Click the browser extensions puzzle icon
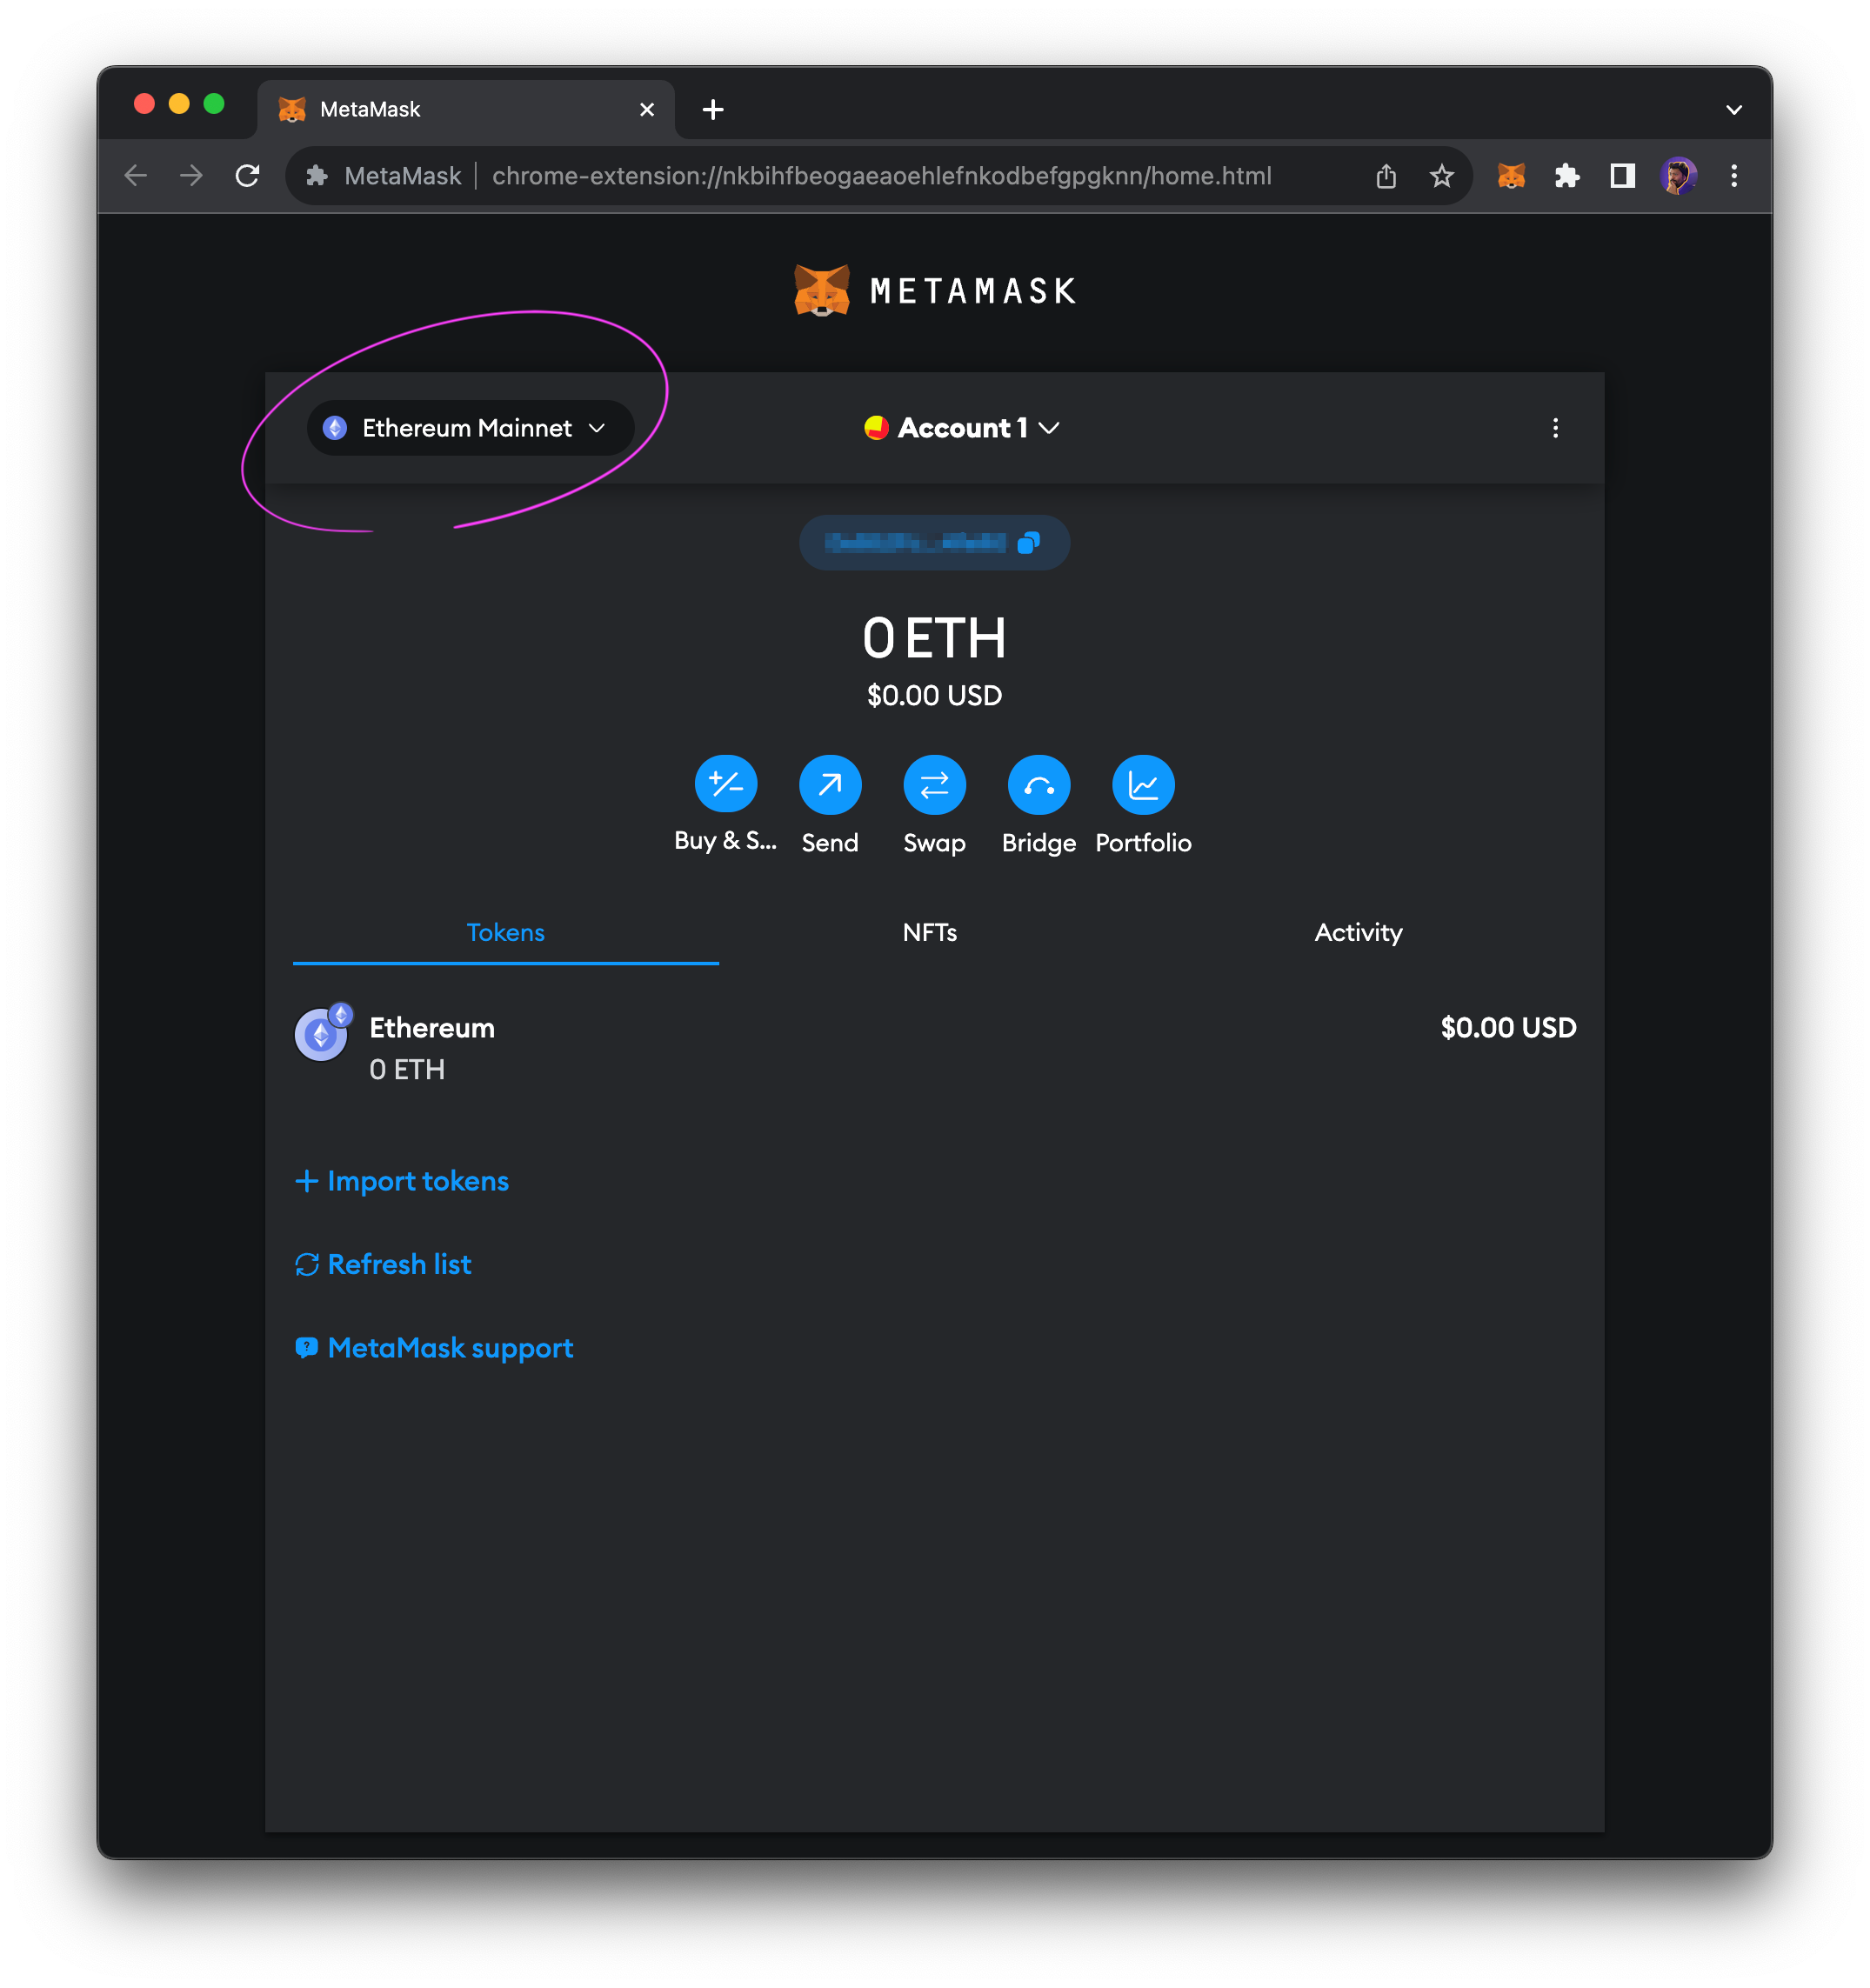This screenshot has width=1870, height=1988. point(1567,175)
